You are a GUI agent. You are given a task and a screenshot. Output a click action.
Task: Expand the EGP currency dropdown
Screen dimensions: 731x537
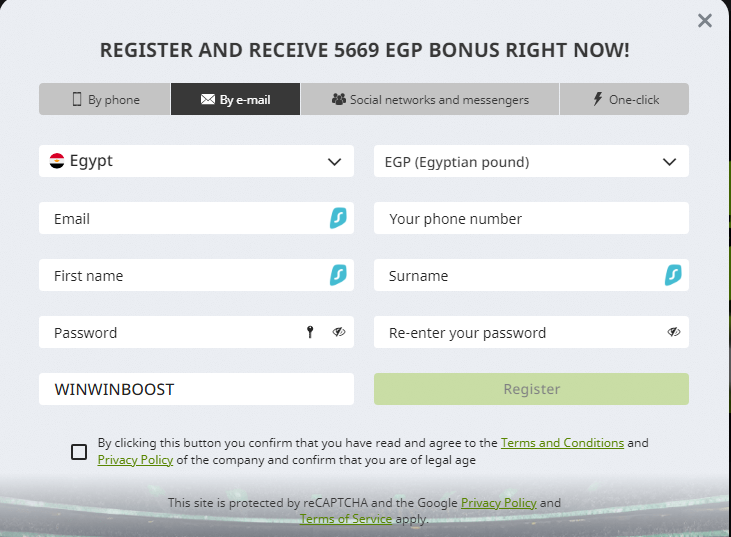(531, 161)
